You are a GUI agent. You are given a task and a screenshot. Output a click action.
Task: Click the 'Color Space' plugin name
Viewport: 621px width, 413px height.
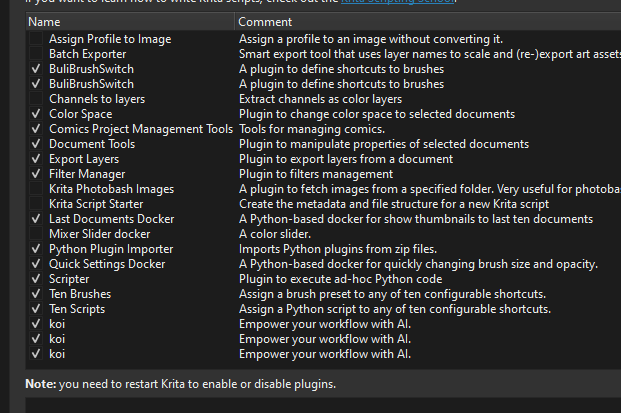coord(81,114)
